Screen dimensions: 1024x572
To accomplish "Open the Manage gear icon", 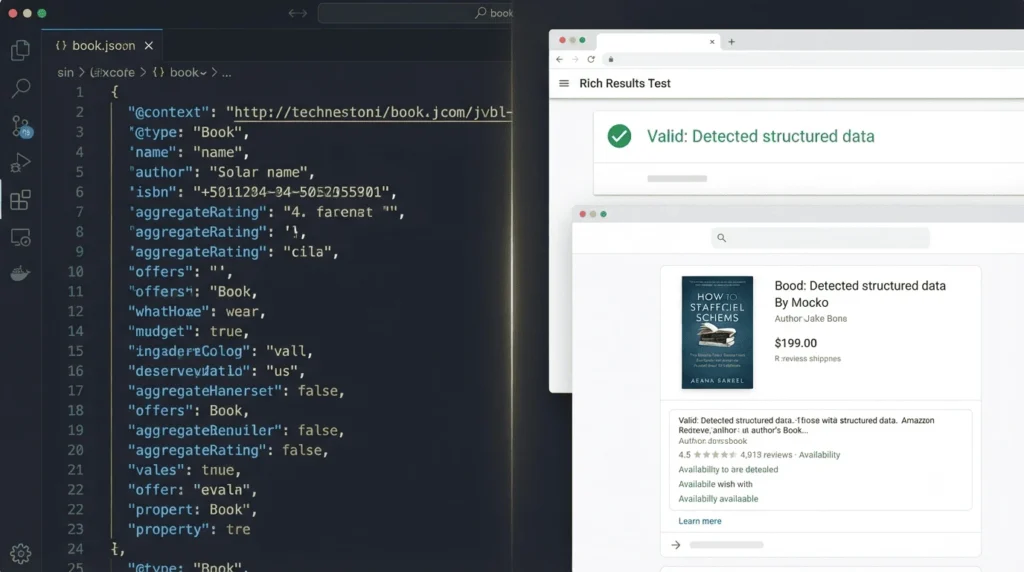I will [20, 554].
